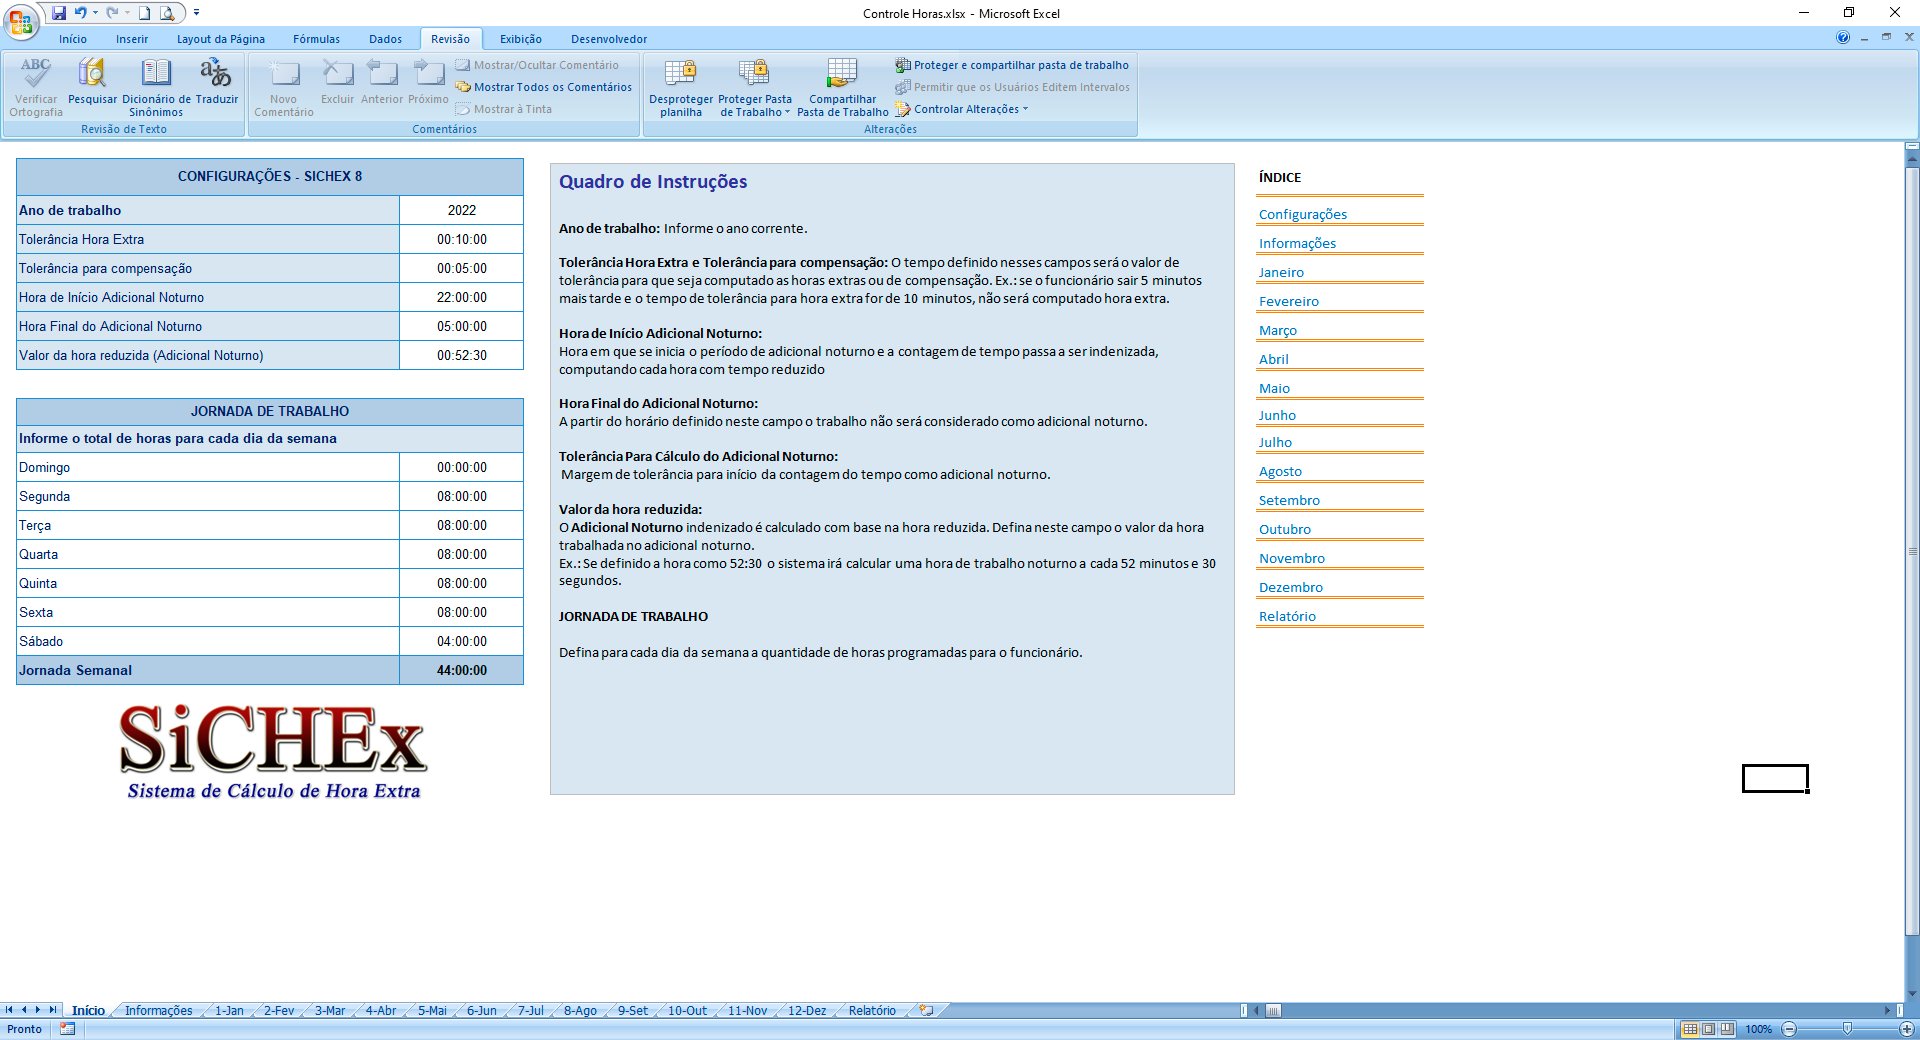Follow Março link in index
The width and height of the screenshot is (1920, 1040).
pyautogui.click(x=1278, y=330)
